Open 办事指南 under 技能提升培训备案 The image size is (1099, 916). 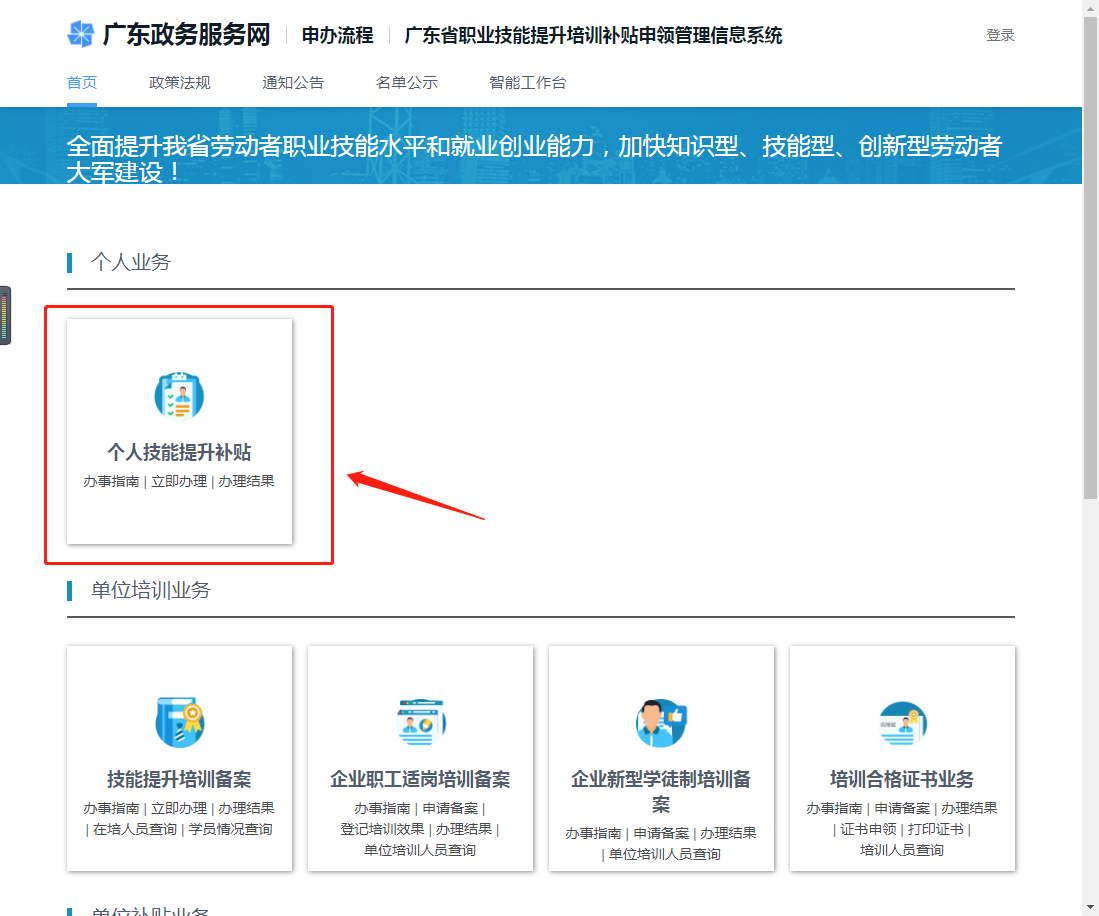click(111, 808)
